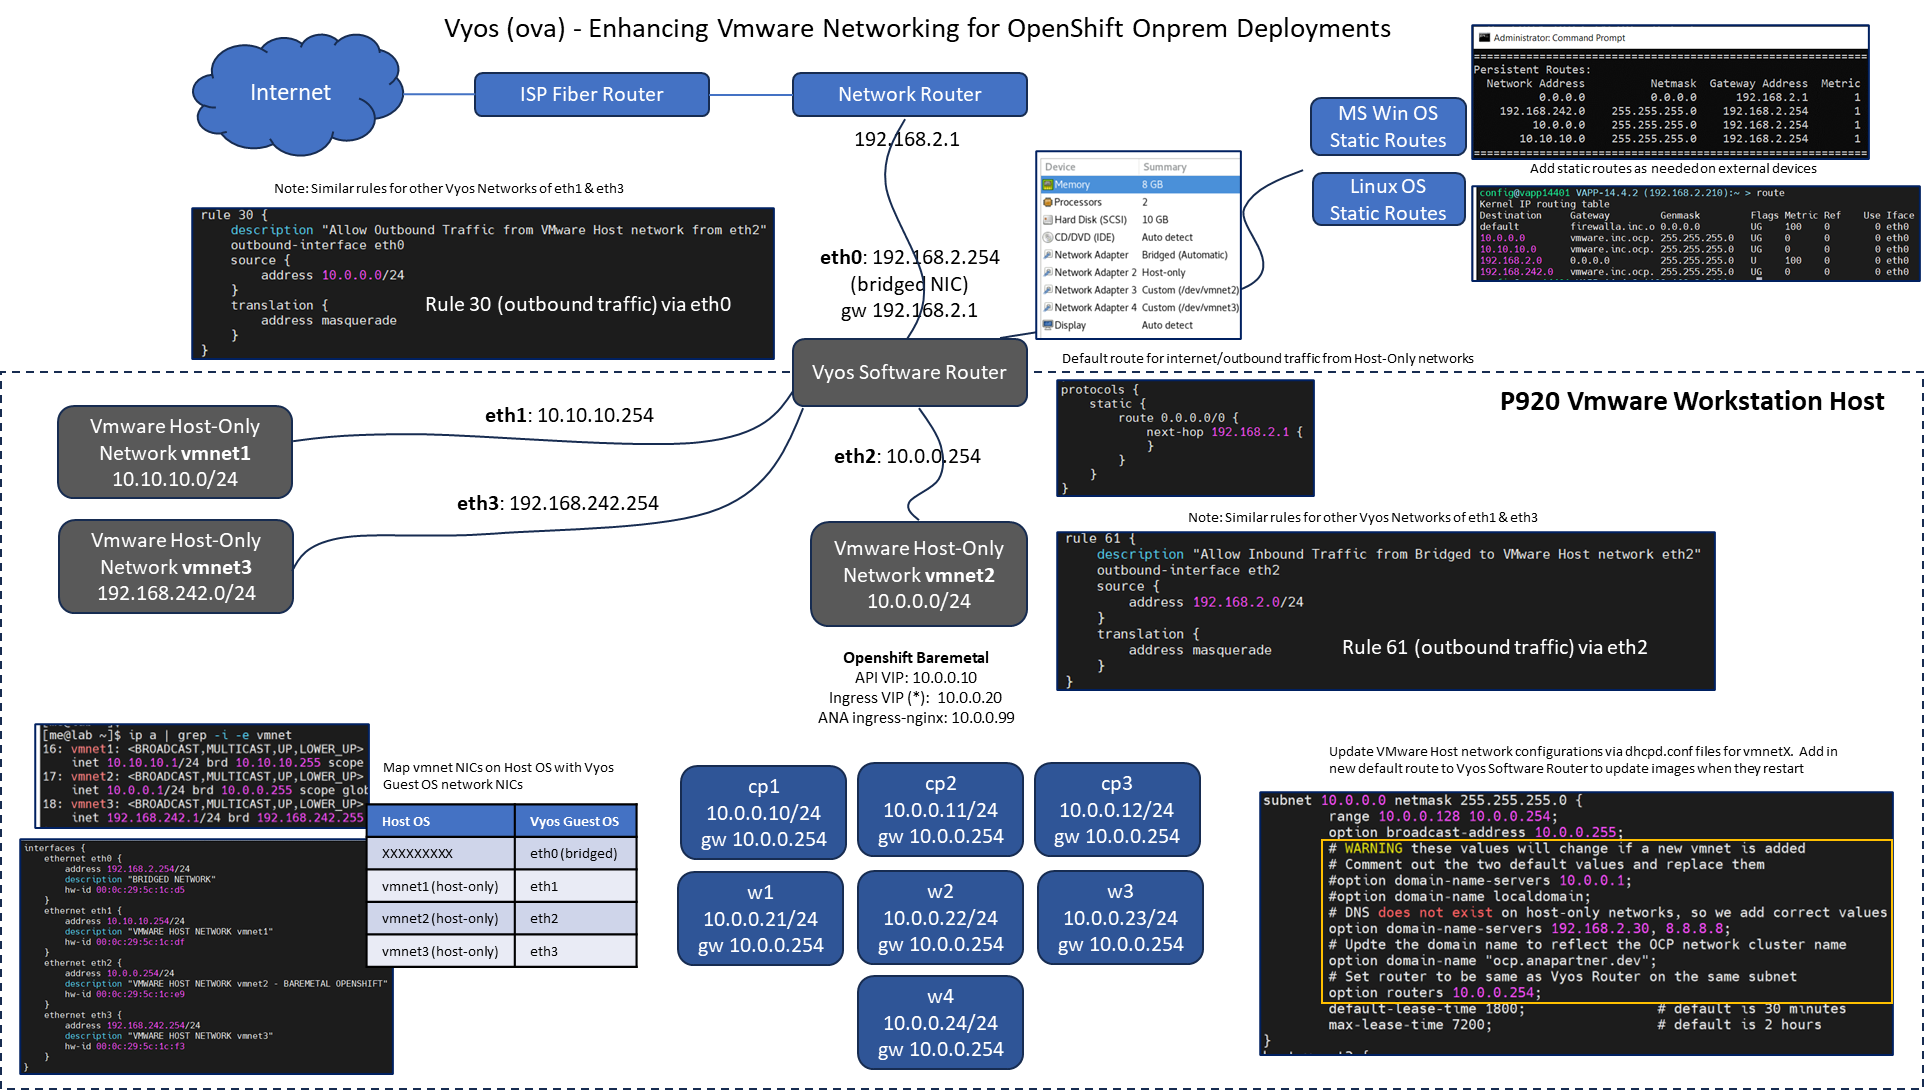Select the MS Win OS Static Routes label

coord(1387,127)
